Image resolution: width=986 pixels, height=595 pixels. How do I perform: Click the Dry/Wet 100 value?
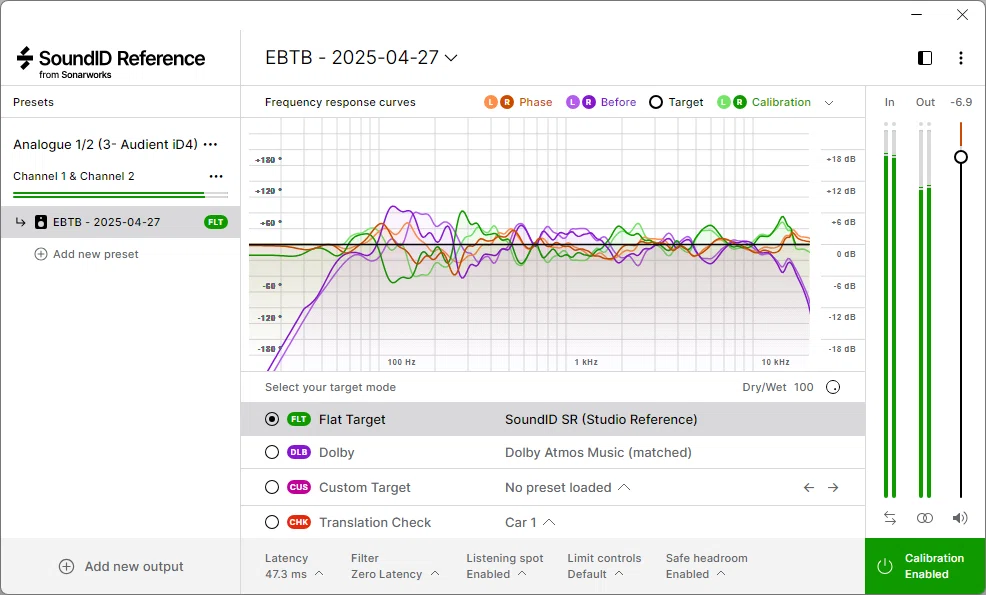point(803,387)
